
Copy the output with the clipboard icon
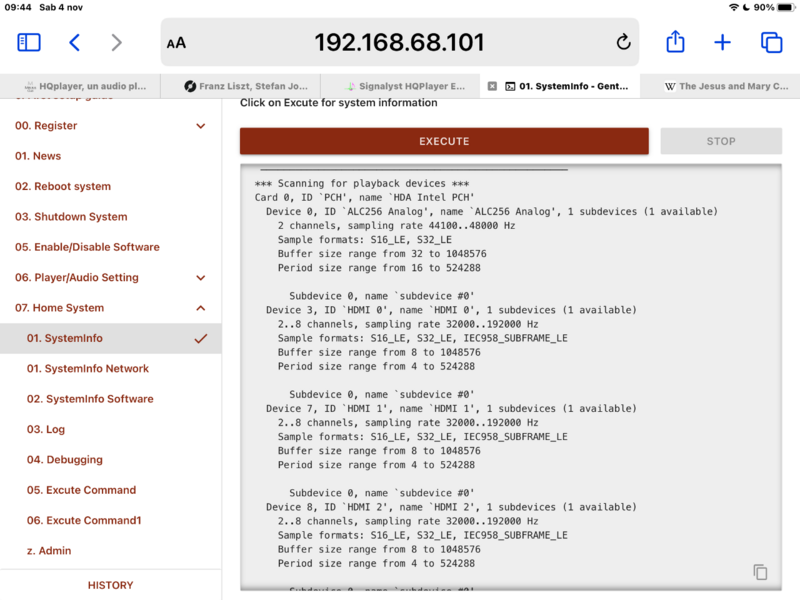coord(760,572)
